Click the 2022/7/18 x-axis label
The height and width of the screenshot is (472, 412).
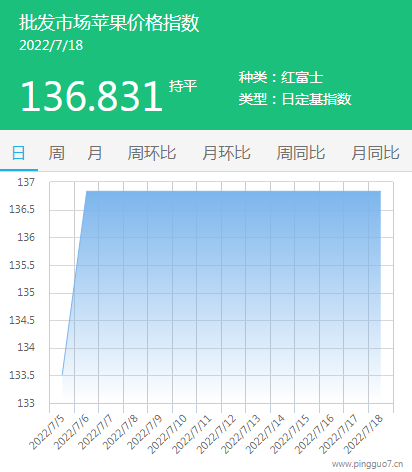coord(363,435)
